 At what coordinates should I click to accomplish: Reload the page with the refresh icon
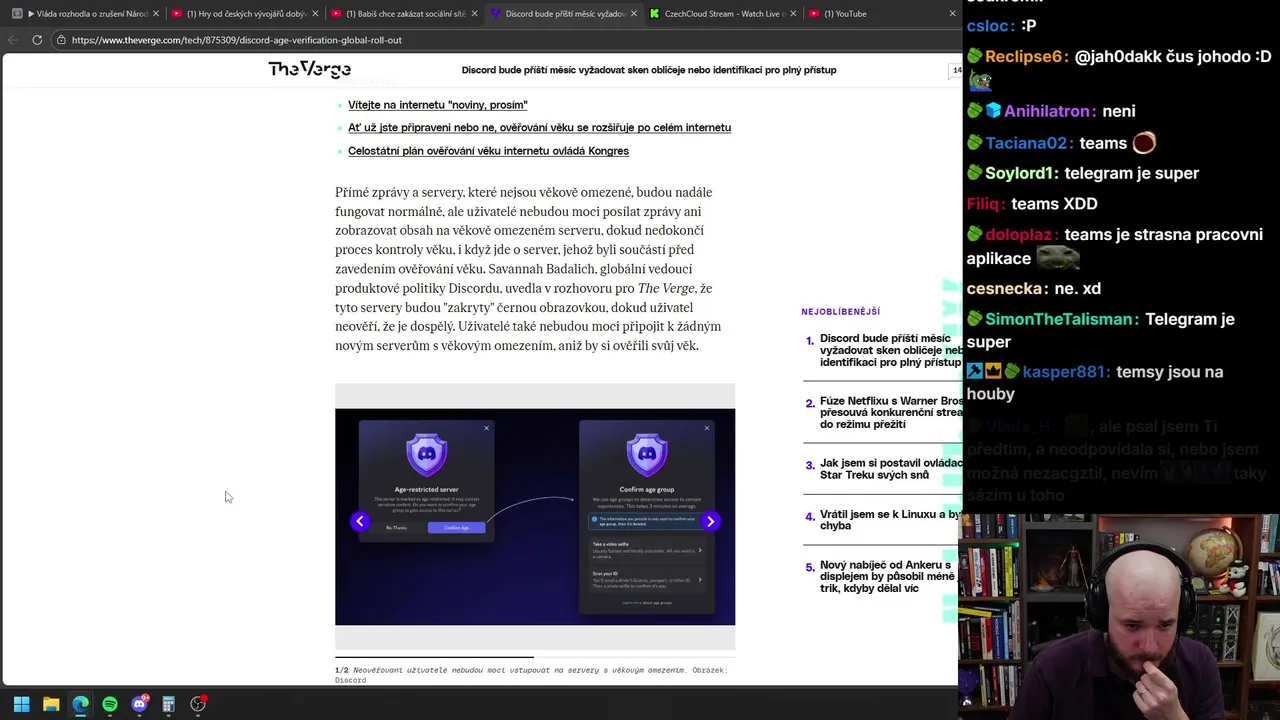37,40
